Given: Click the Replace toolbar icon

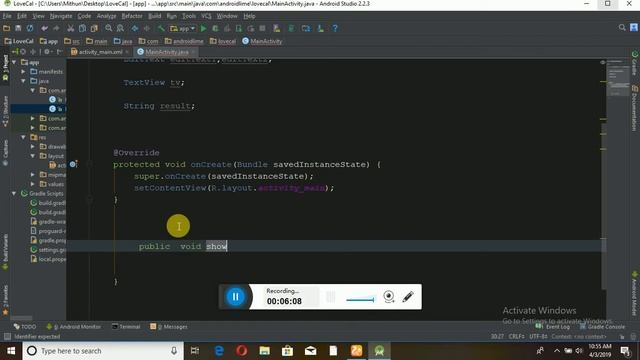Looking at the screenshot, I should point(120,28).
